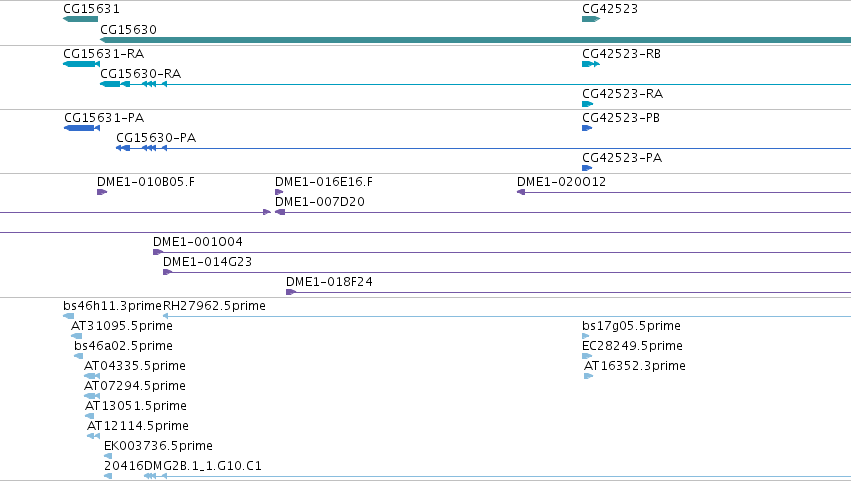The height and width of the screenshot is (481, 851).
Task: Click the AT12114.5prime EST glyph
Action: 93,437
